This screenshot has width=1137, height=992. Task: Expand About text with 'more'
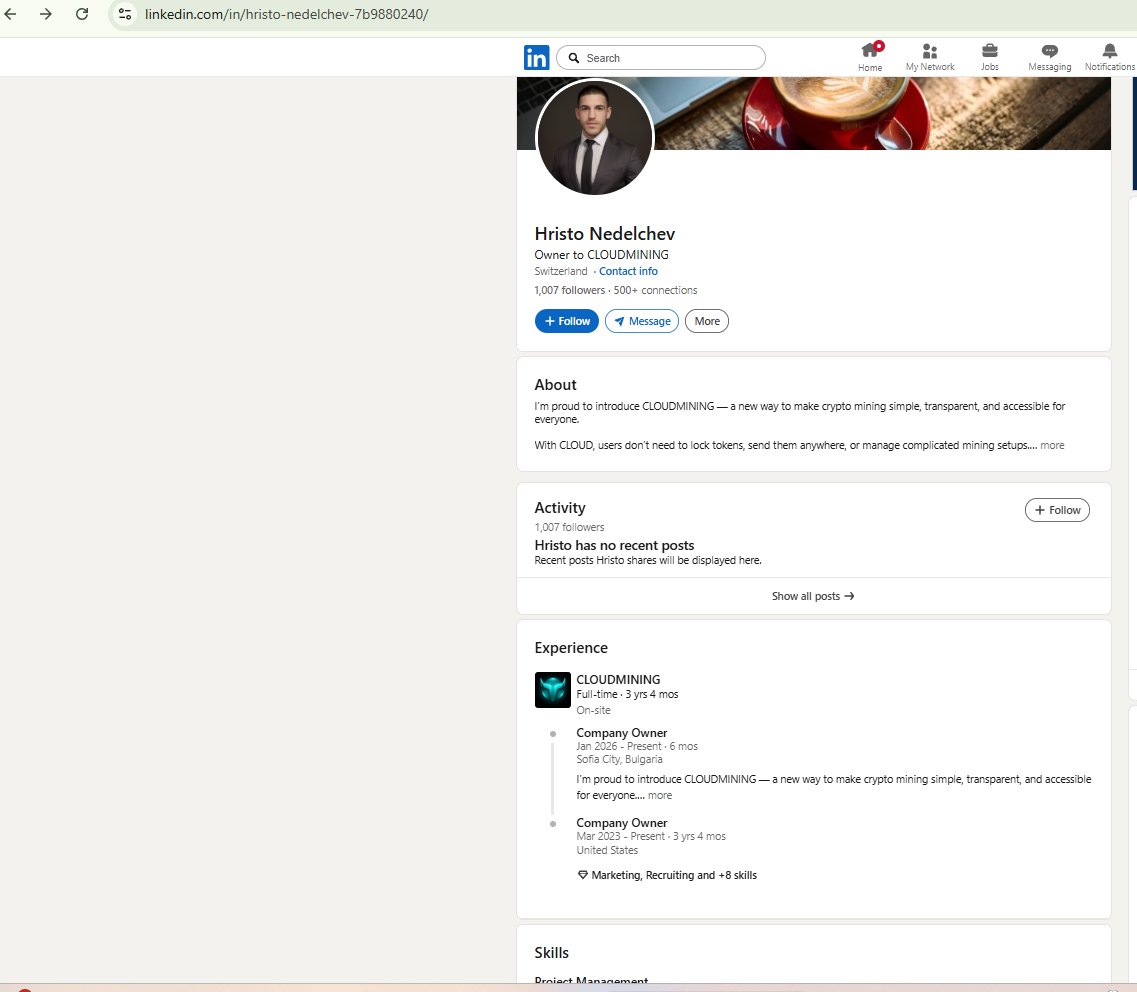point(1052,445)
